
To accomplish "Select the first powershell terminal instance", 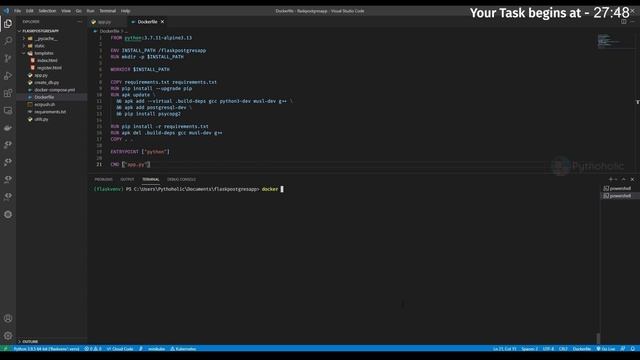I will click(617, 188).
